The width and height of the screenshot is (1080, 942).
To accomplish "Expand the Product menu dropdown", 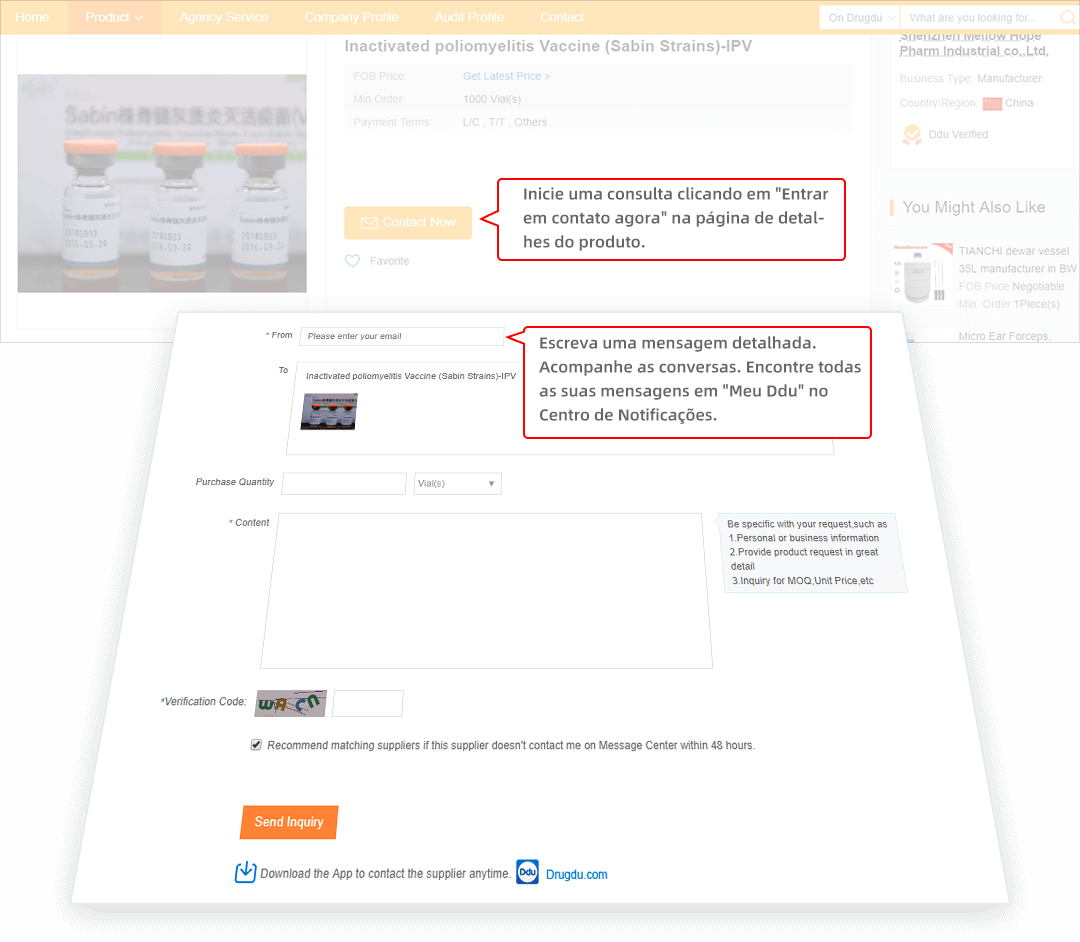I will 114,17.
